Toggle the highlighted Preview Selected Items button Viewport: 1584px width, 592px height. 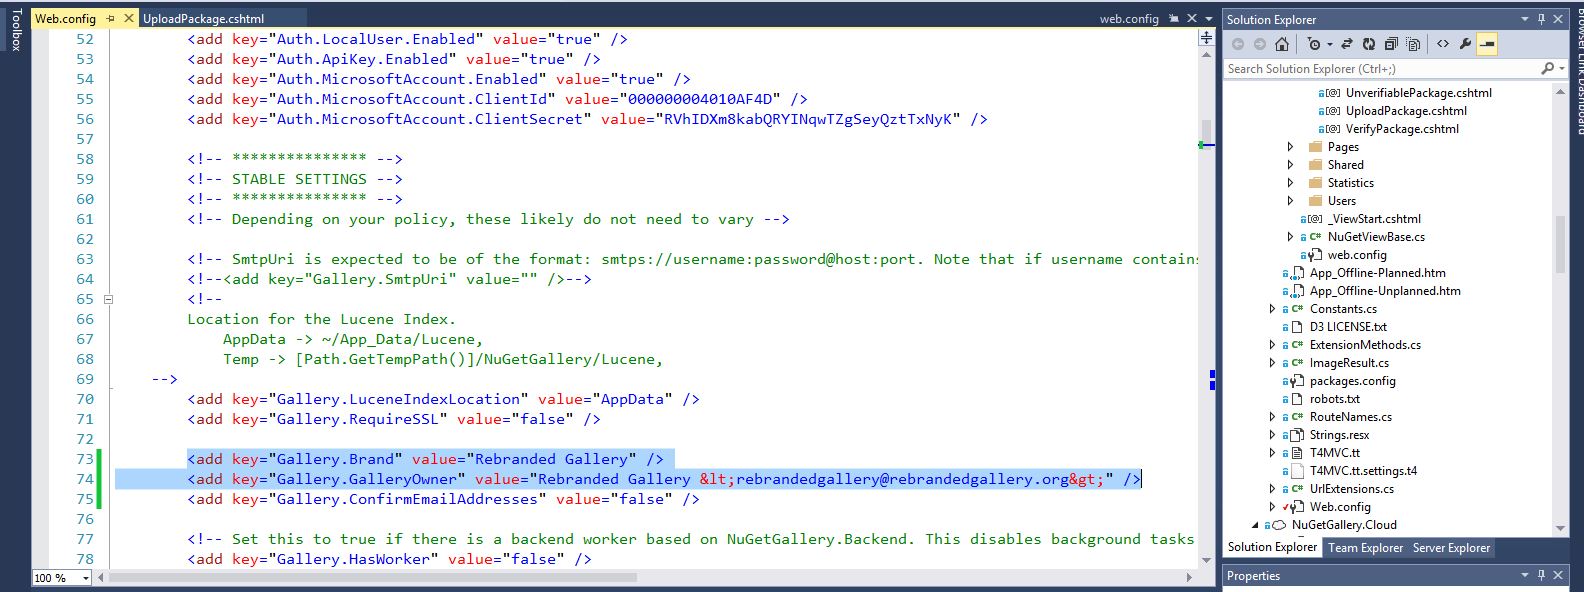(1487, 44)
